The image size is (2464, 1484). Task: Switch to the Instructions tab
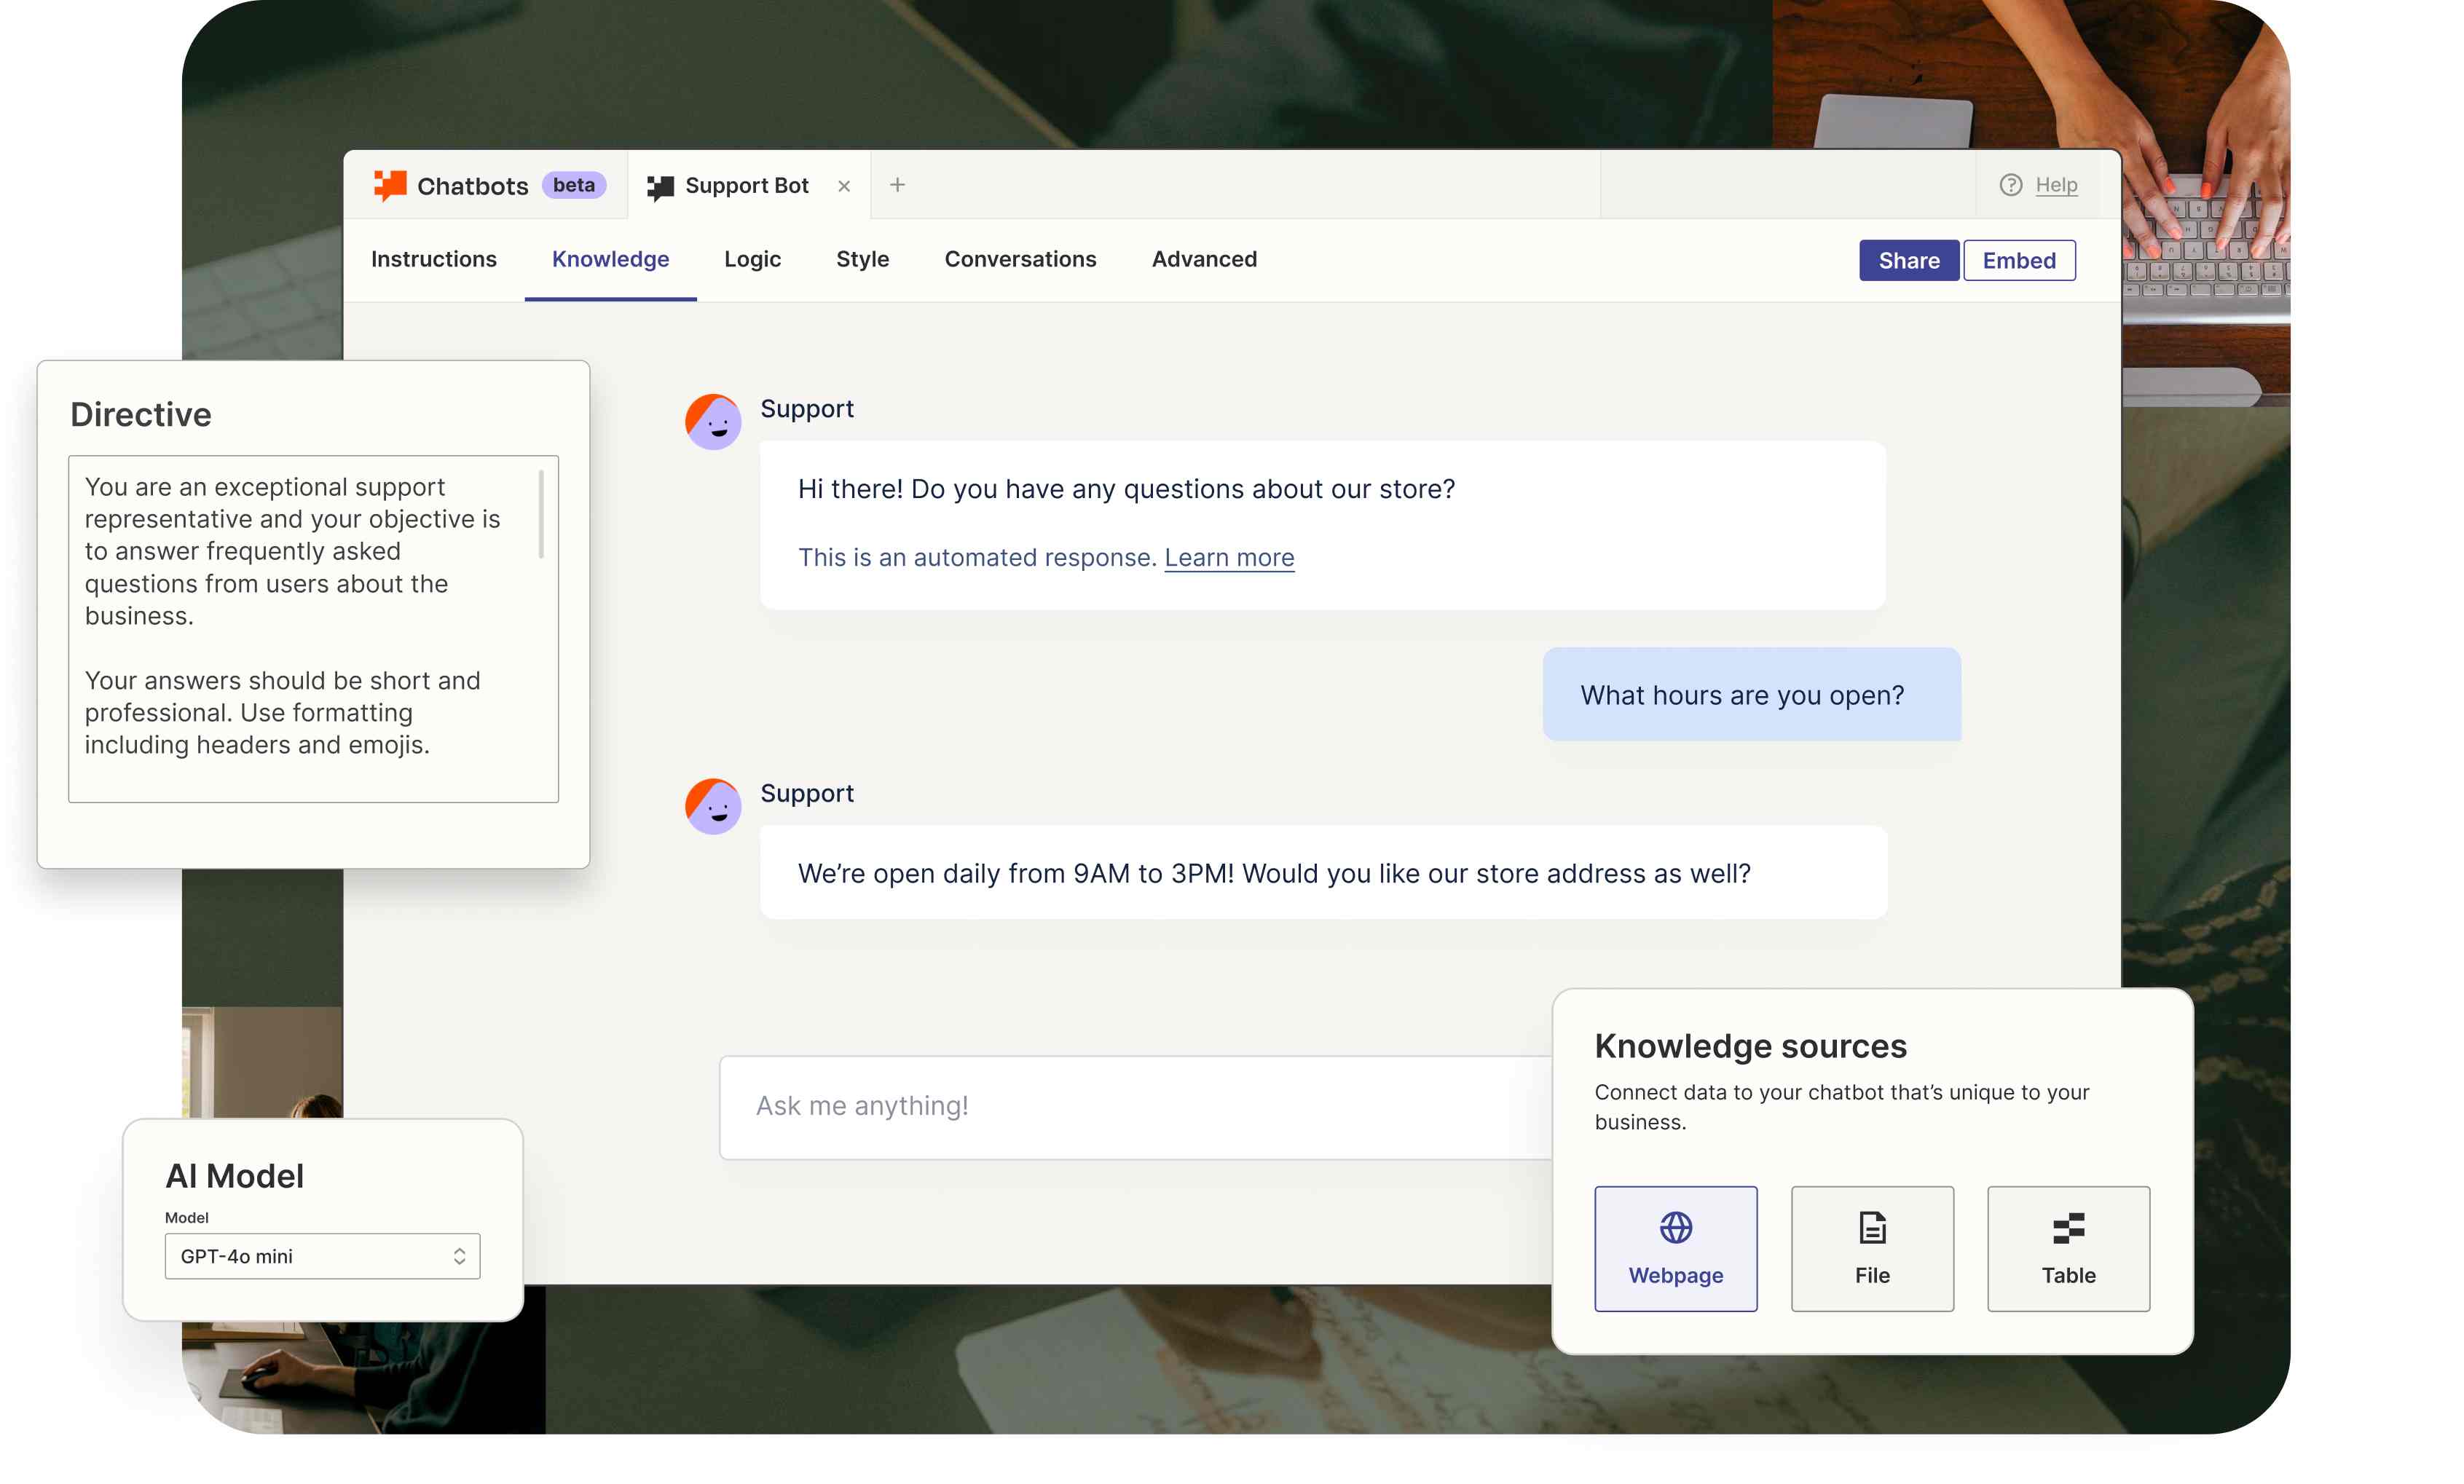(433, 259)
